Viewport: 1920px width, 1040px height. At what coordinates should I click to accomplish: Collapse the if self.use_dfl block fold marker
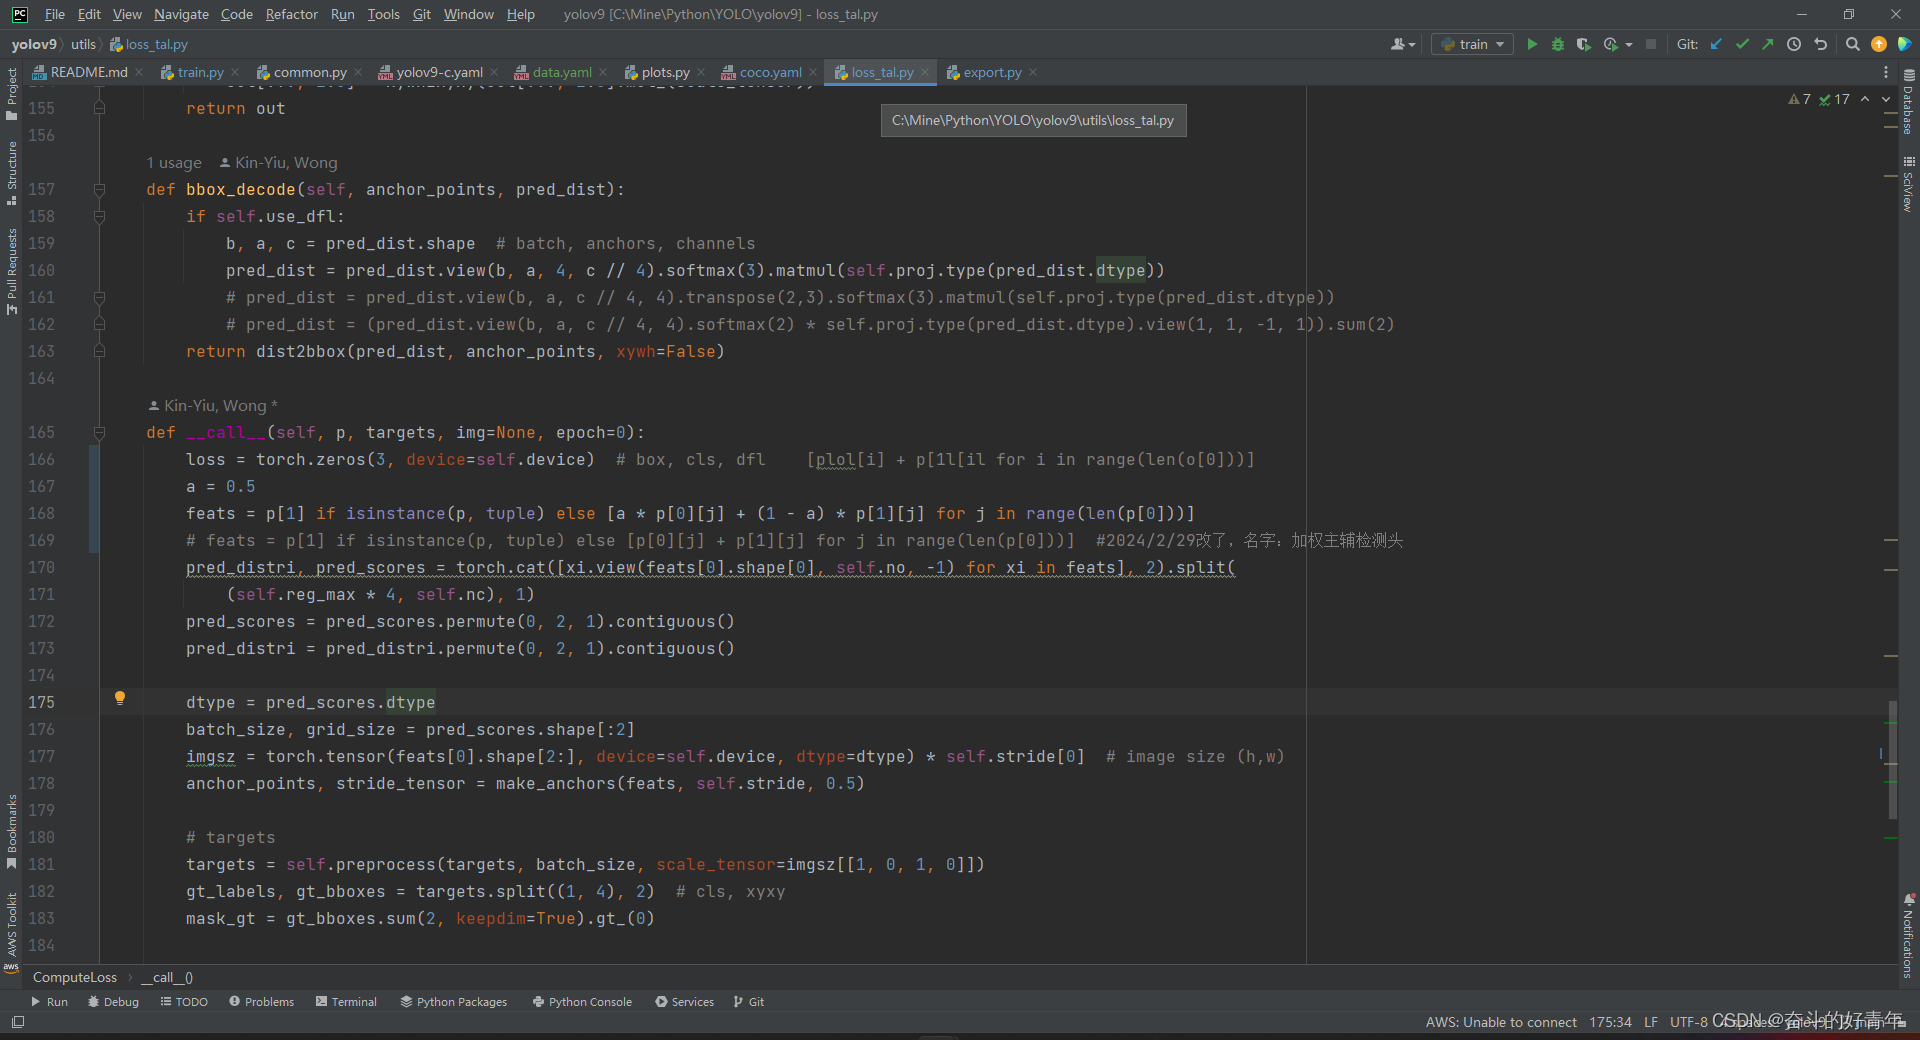tap(99, 216)
